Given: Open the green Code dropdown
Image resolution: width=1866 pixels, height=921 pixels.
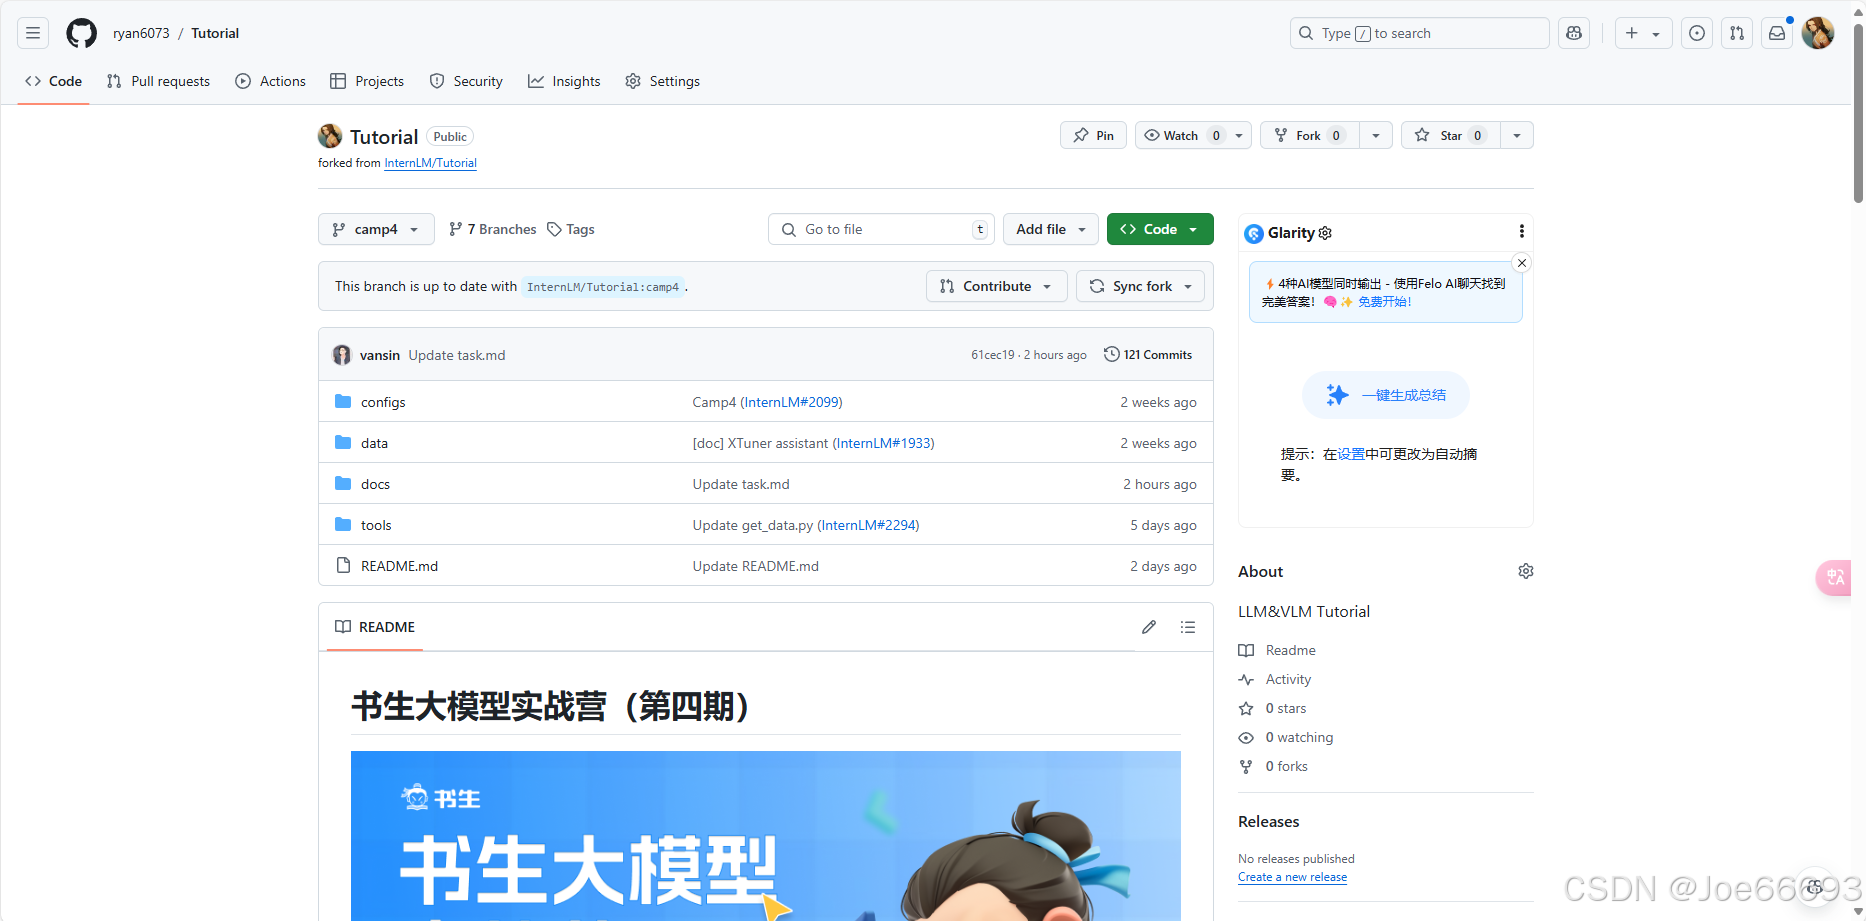Looking at the screenshot, I should [x=1159, y=229].
